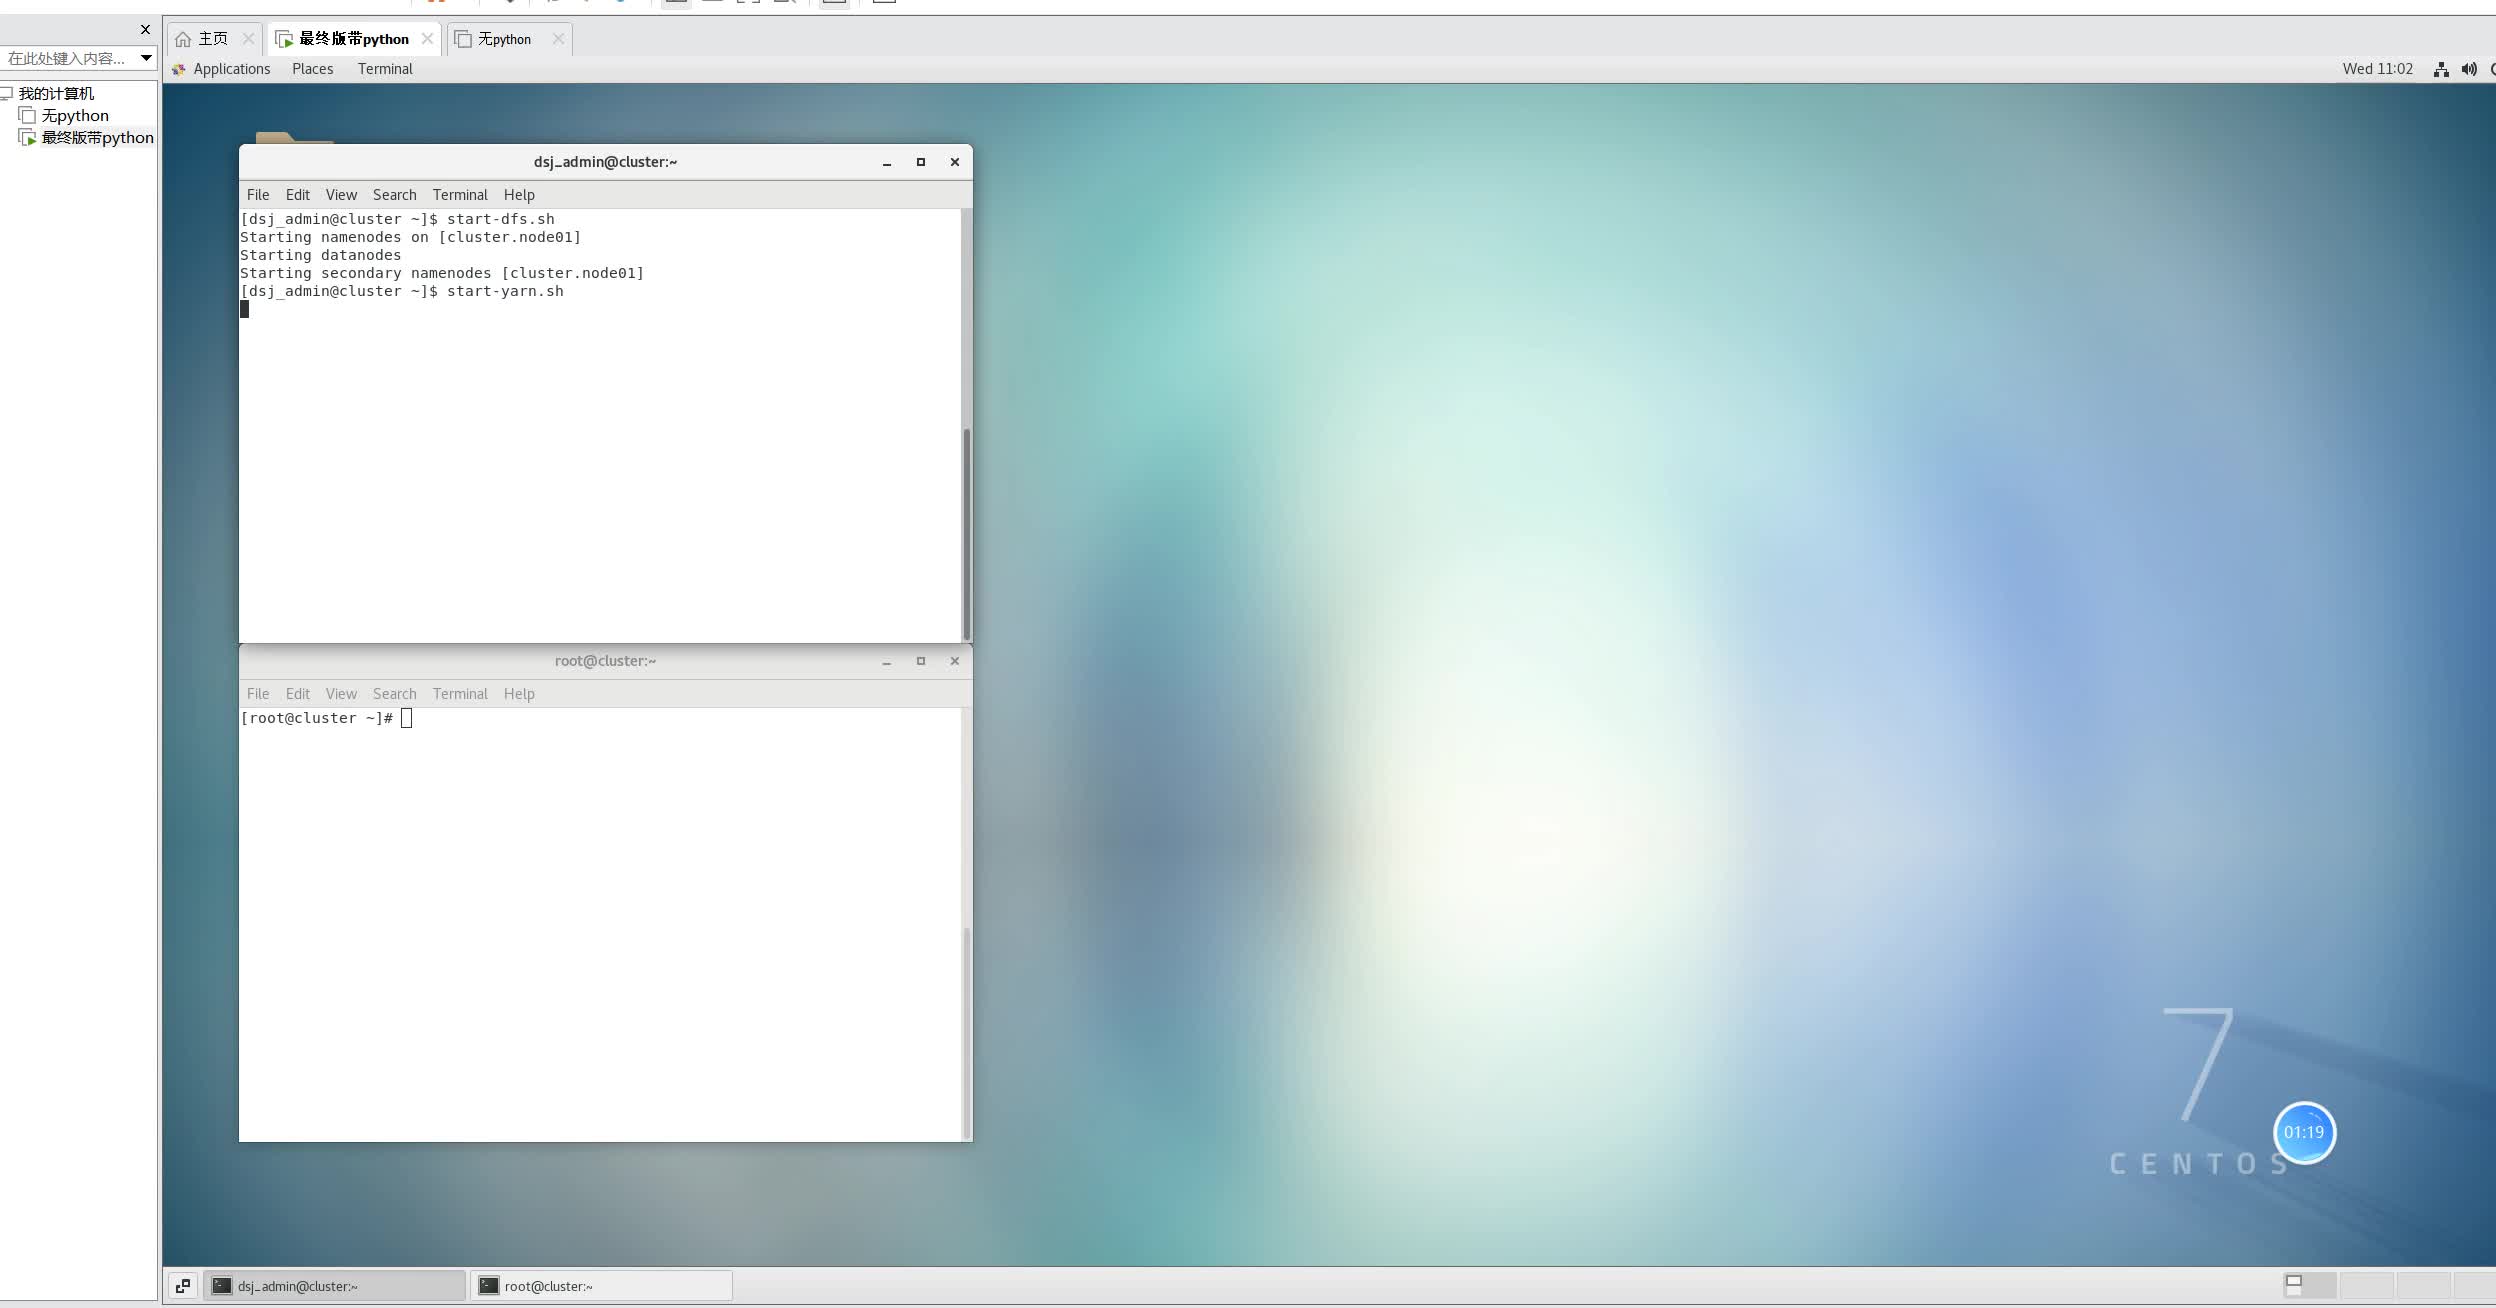2496x1308 pixels.
Task: Select the 无python VM in library tree
Action: tap(74, 116)
